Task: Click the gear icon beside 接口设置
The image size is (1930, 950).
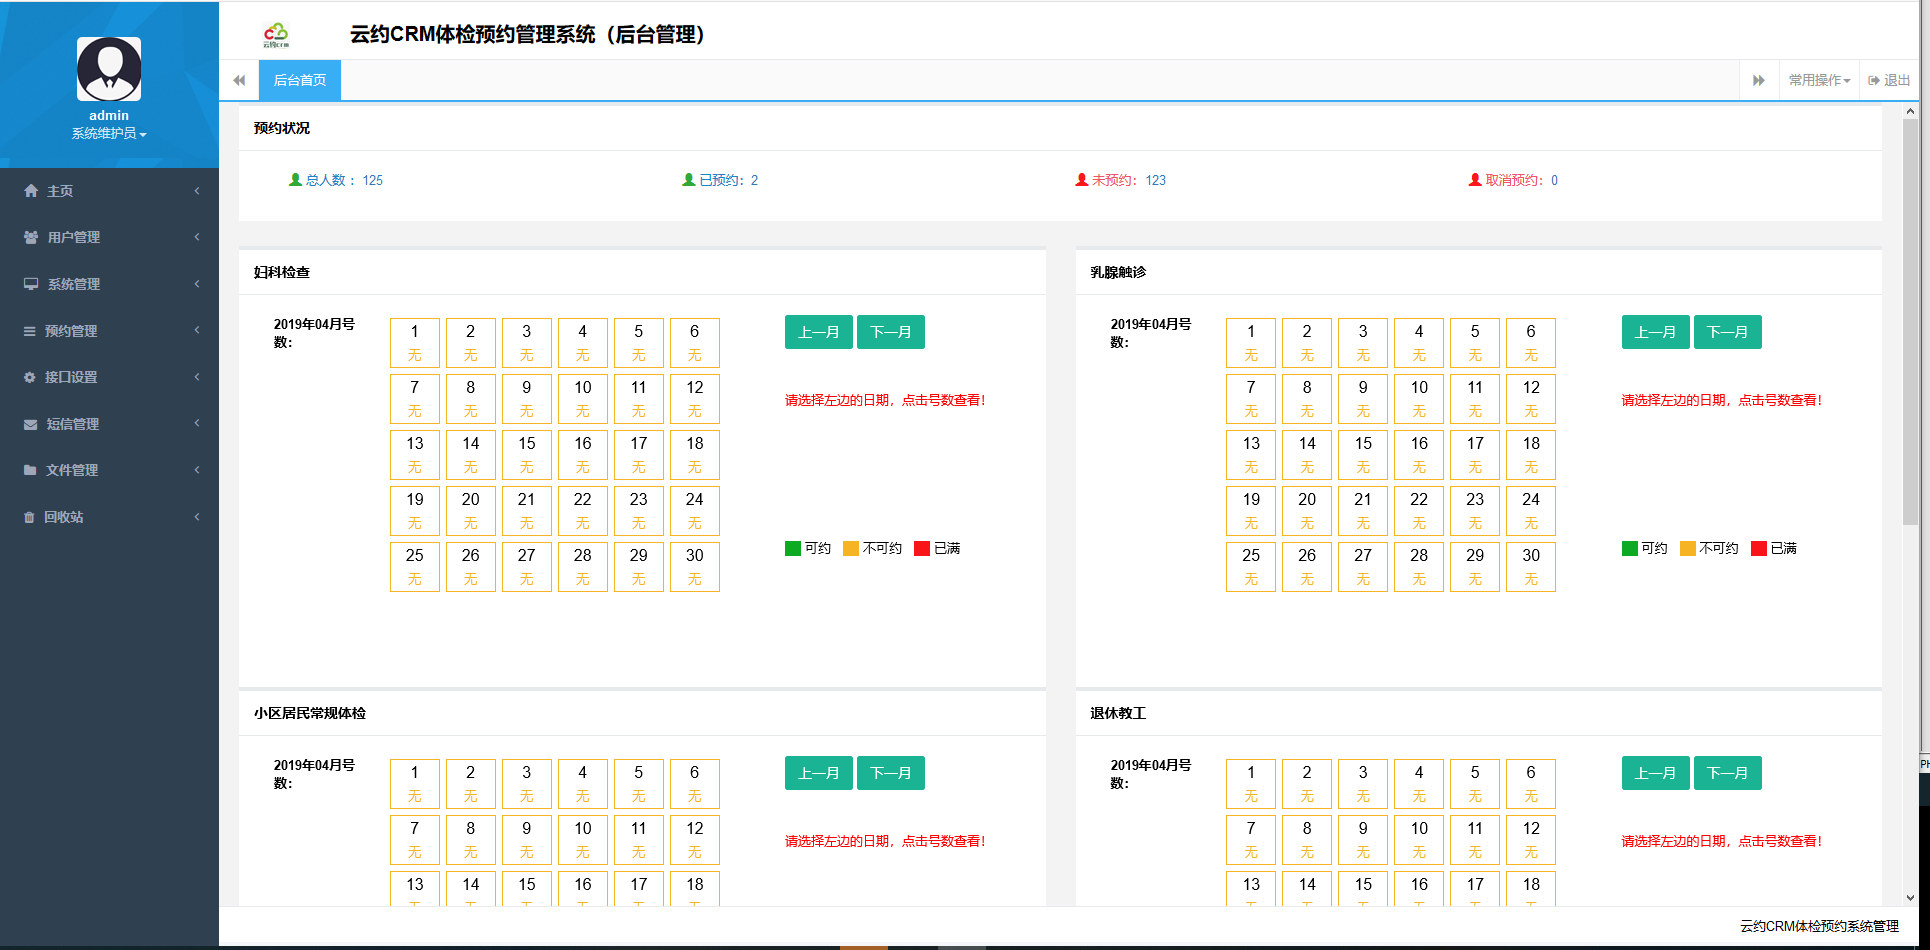Action: click(30, 377)
